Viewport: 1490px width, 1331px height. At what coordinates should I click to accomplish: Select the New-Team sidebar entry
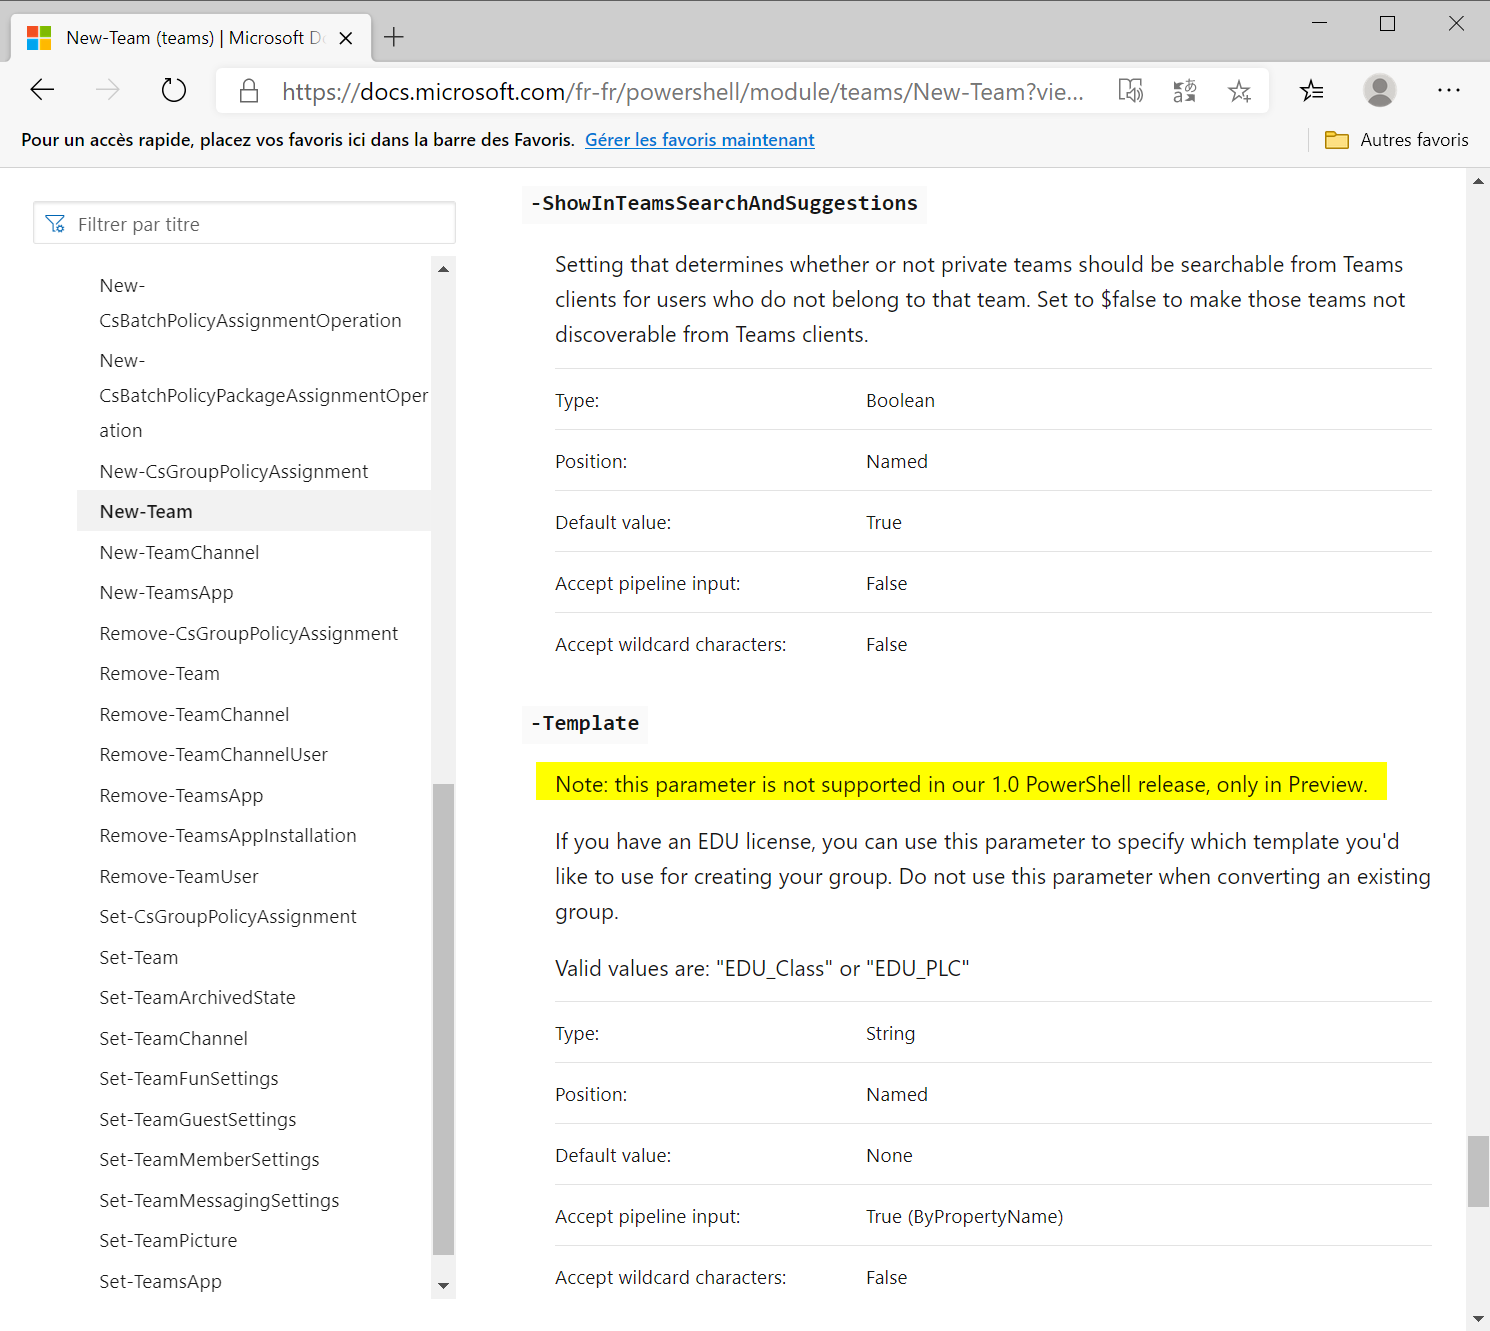(254, 511)
